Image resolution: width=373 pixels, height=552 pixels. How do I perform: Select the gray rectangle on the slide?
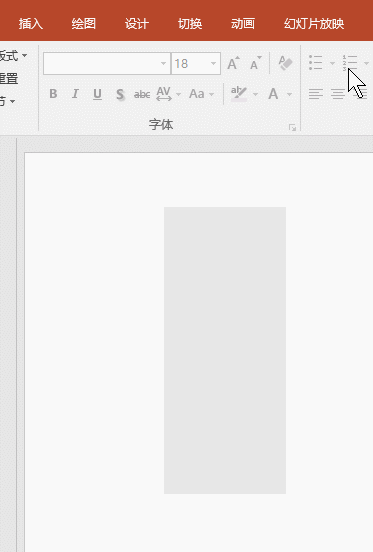pos(225,350)
